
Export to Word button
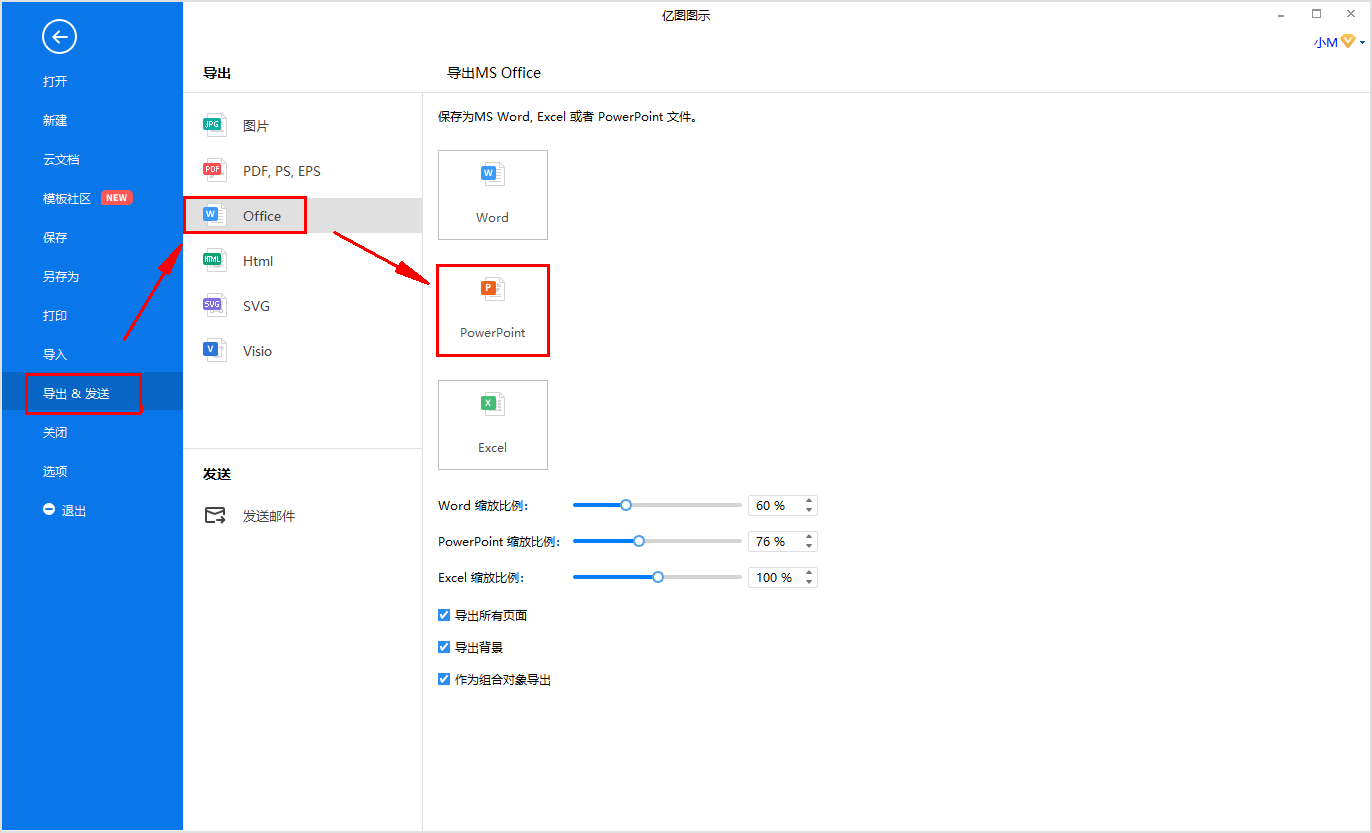point(493,195)
